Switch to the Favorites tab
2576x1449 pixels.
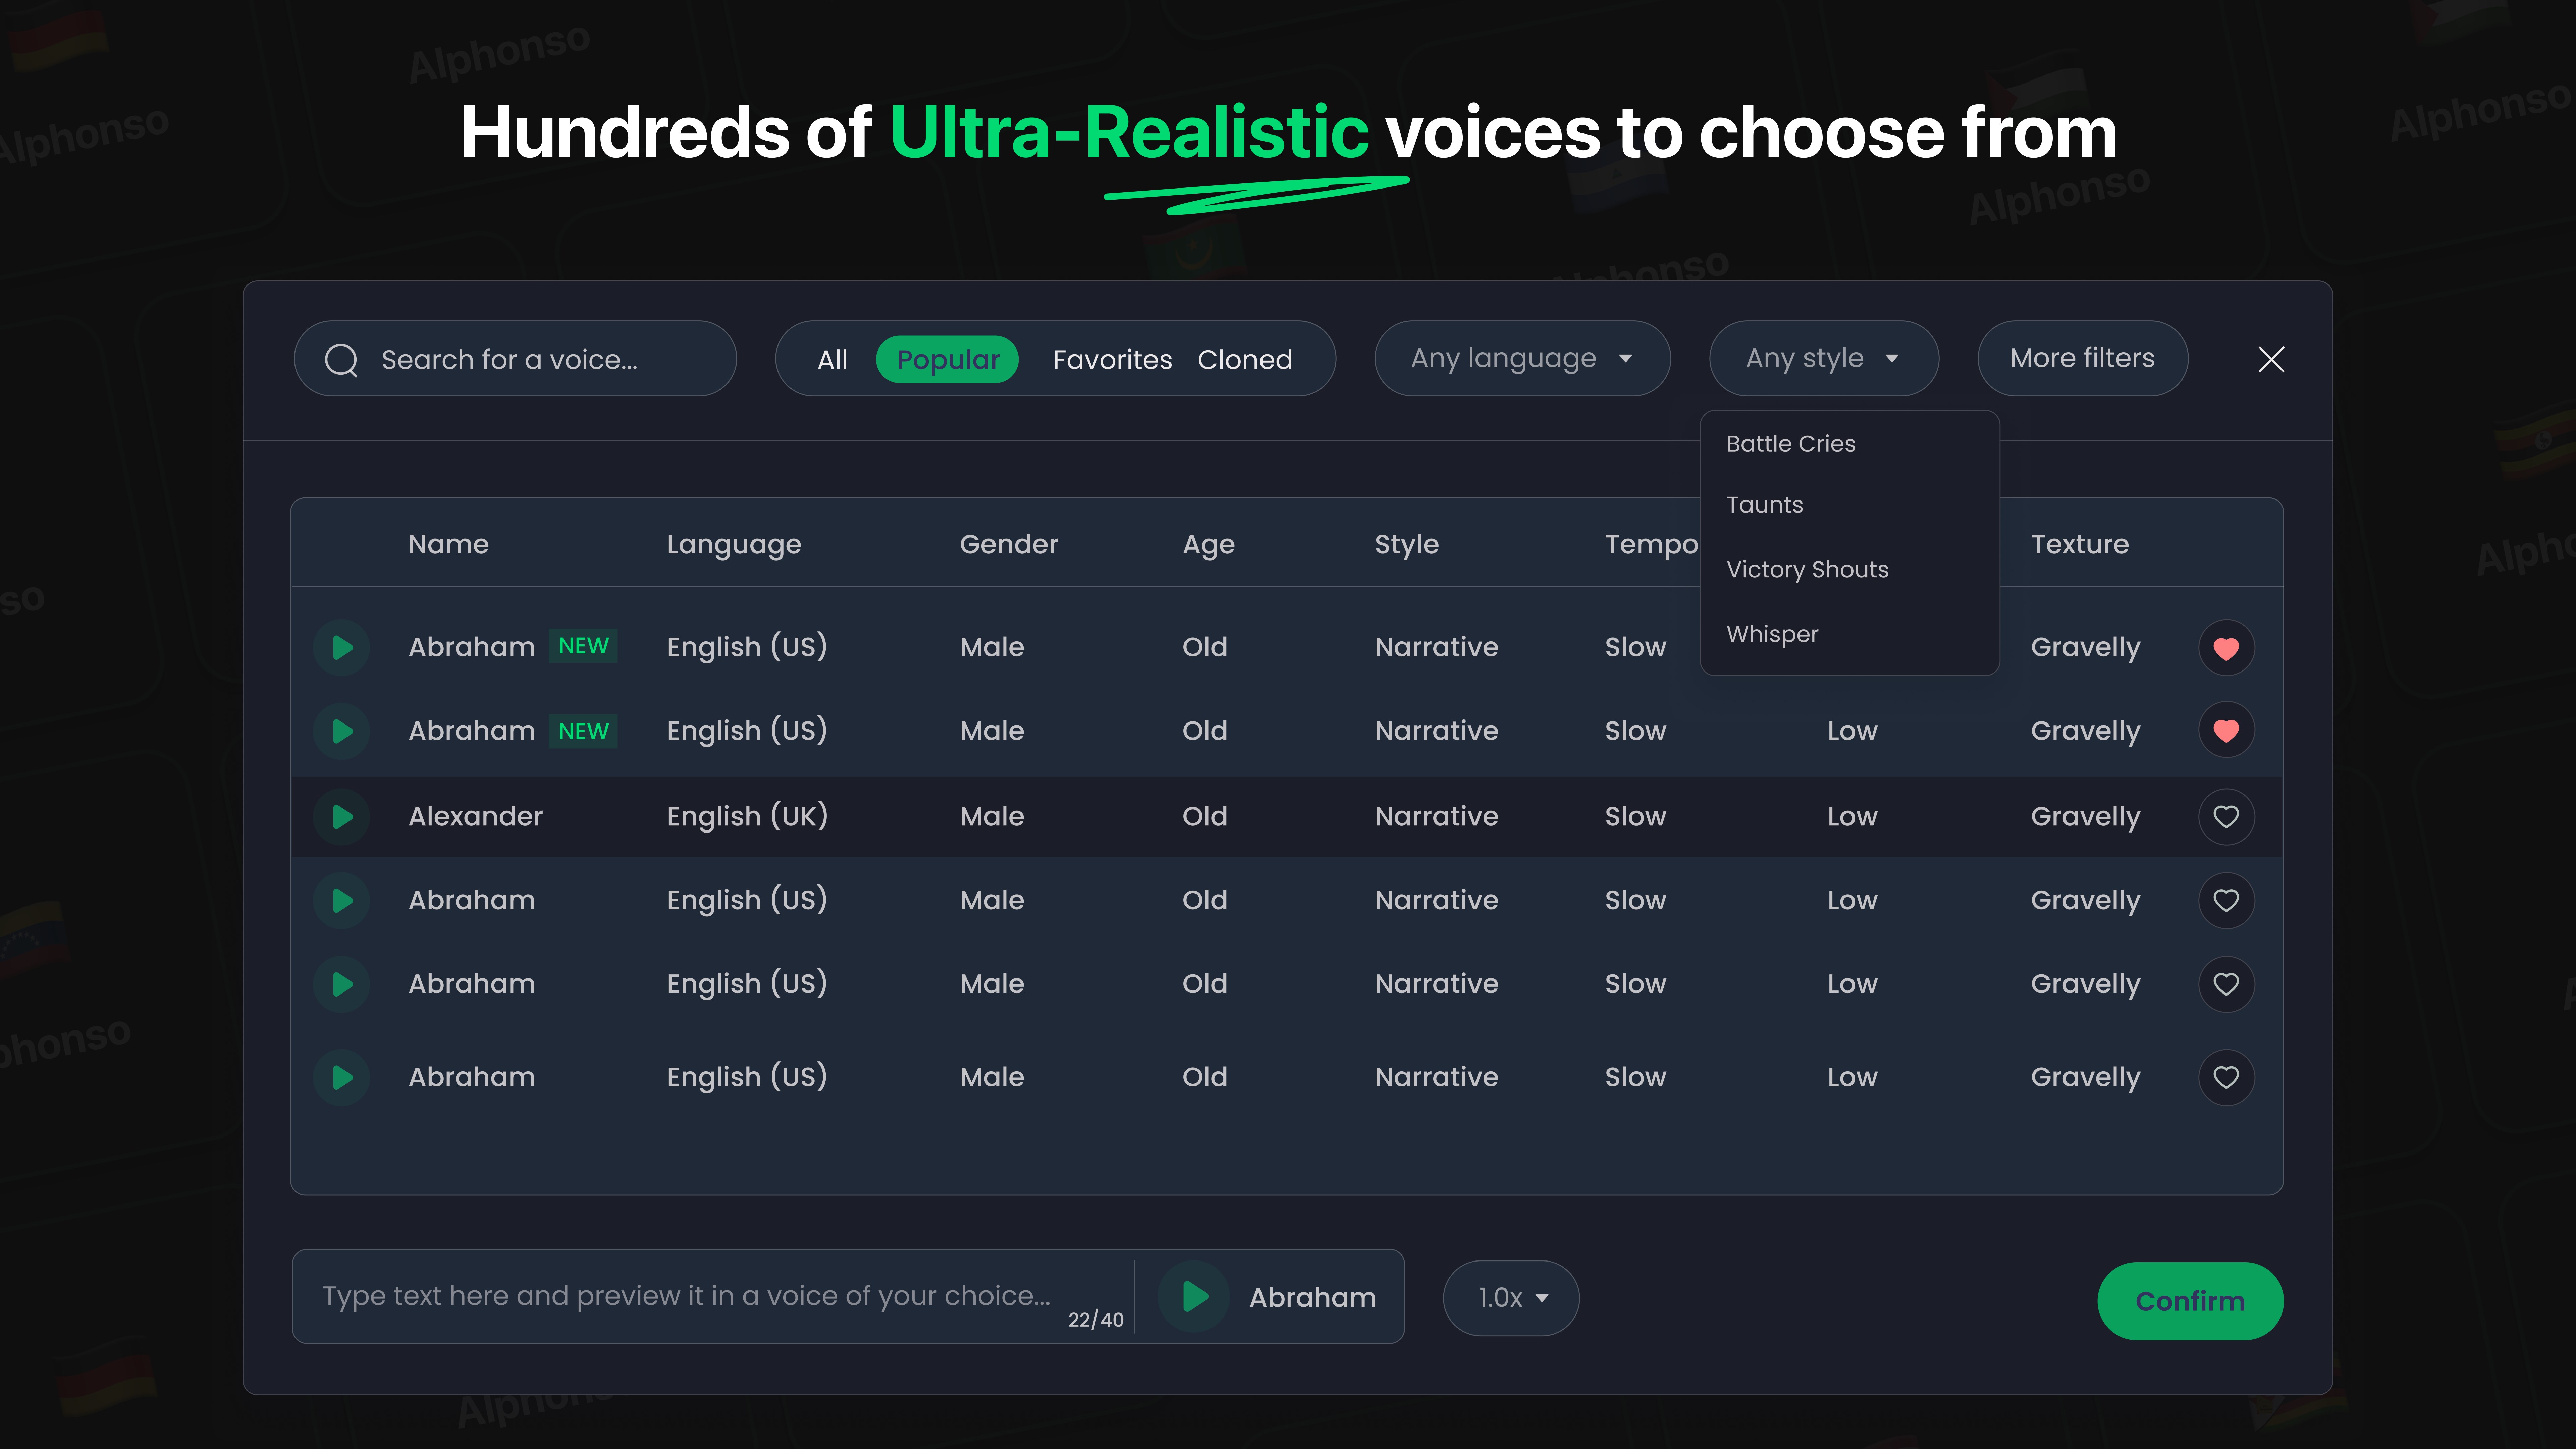coord(1112,359)
